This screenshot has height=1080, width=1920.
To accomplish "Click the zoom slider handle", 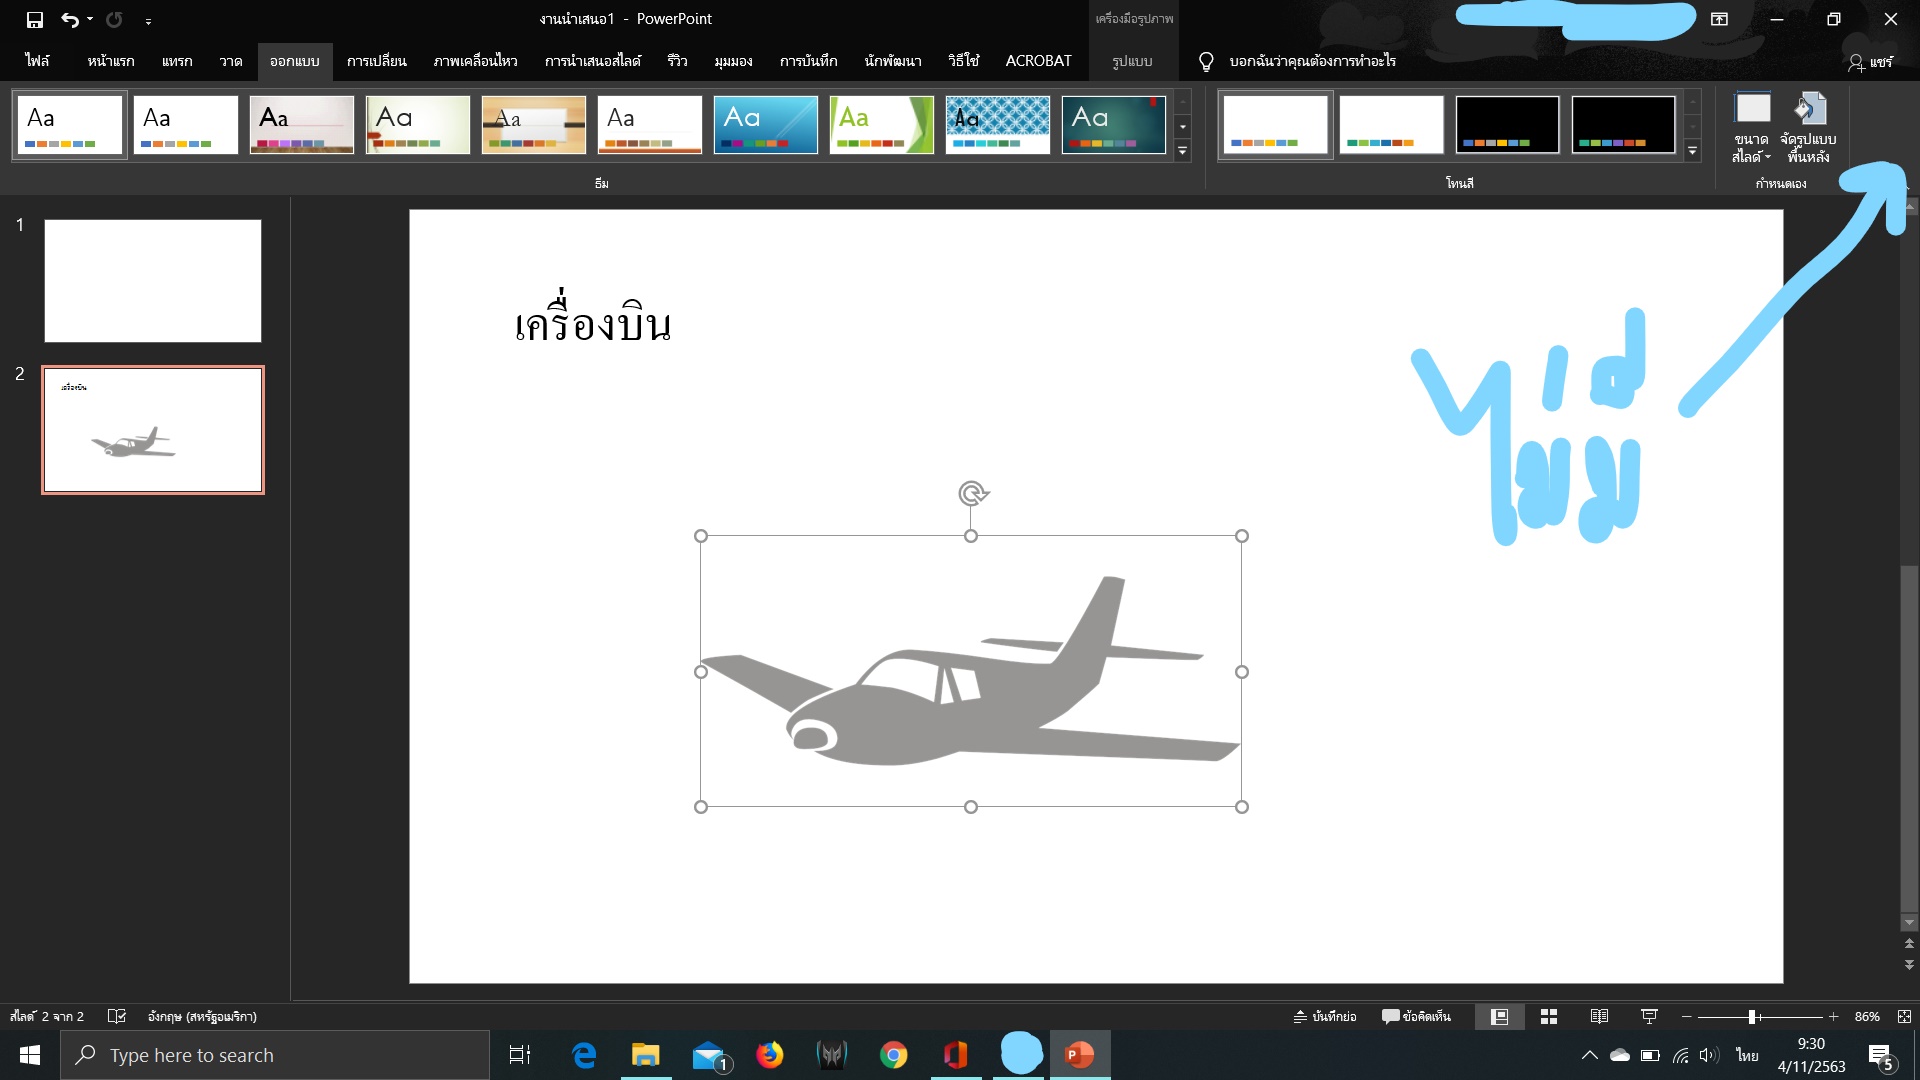I will click(x=1752, y=1016).
